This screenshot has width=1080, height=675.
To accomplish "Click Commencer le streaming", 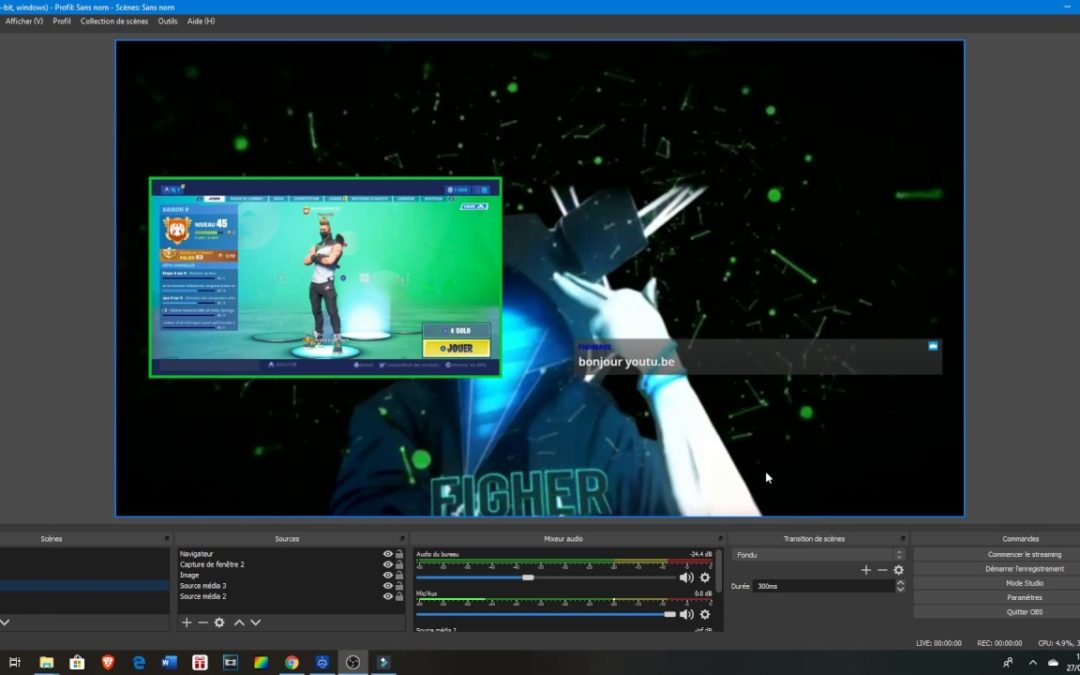I will pyautogui.click(x=1022, y=553).
